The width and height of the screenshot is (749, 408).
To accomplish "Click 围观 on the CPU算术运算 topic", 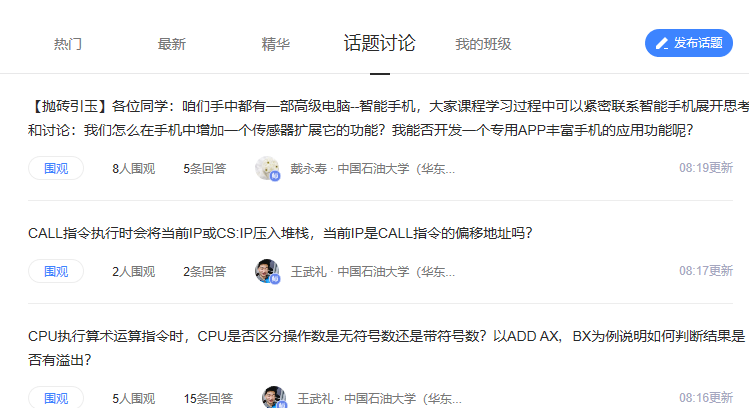I will click(56, 397).
